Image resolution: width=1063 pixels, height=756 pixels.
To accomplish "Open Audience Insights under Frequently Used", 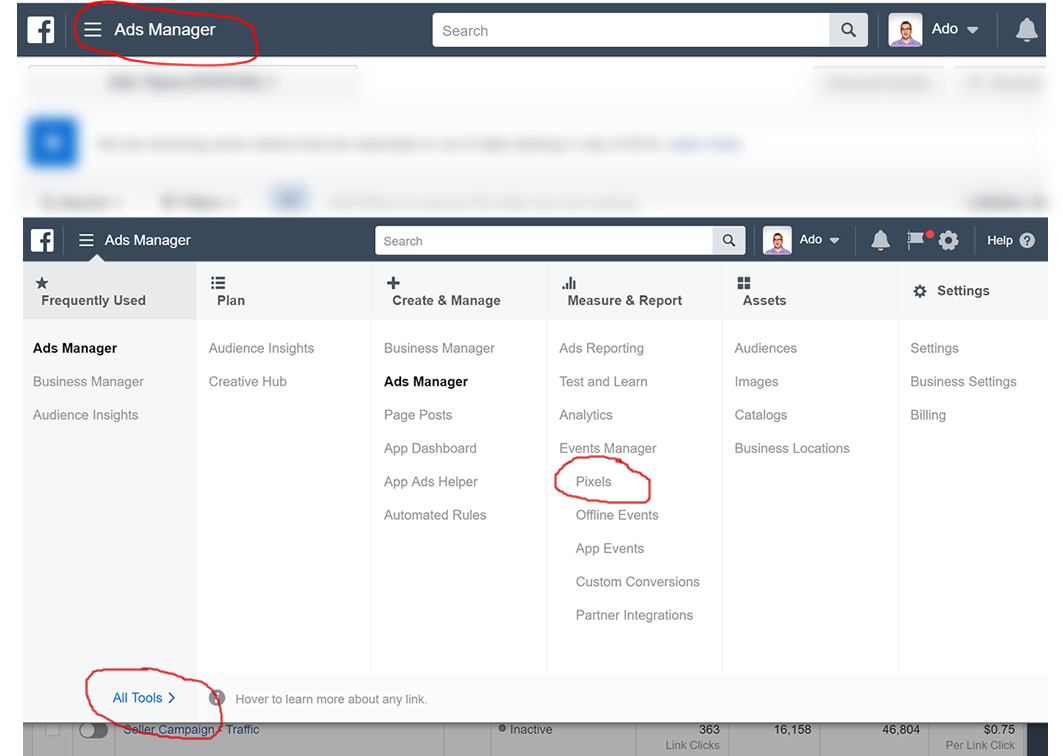I will tap(85, 415).
